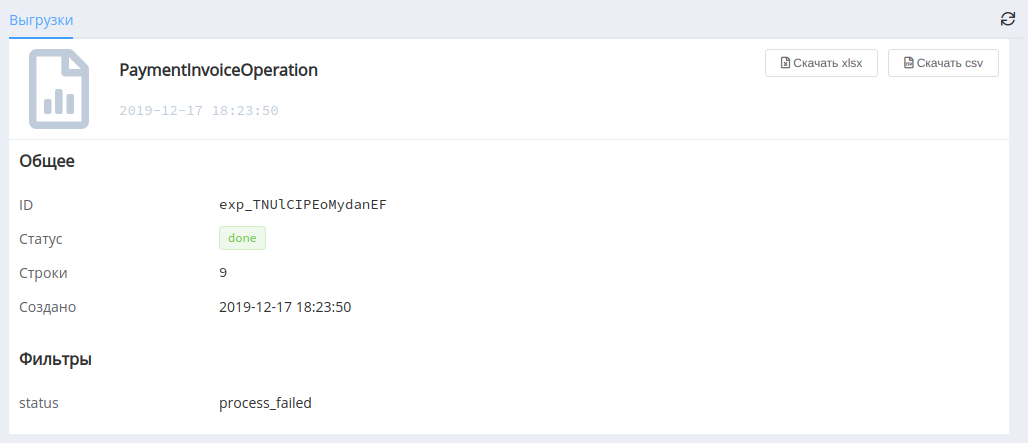Screen dimensions: 1028x443
Task: Click the green done status badge
Action: (x=242, y=239)
